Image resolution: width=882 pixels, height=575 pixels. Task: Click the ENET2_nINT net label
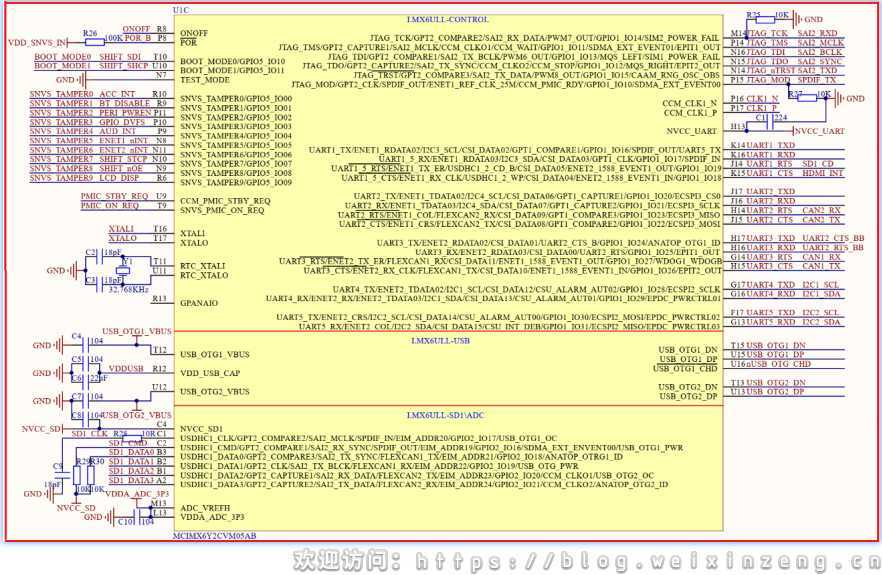coord(124,150)
